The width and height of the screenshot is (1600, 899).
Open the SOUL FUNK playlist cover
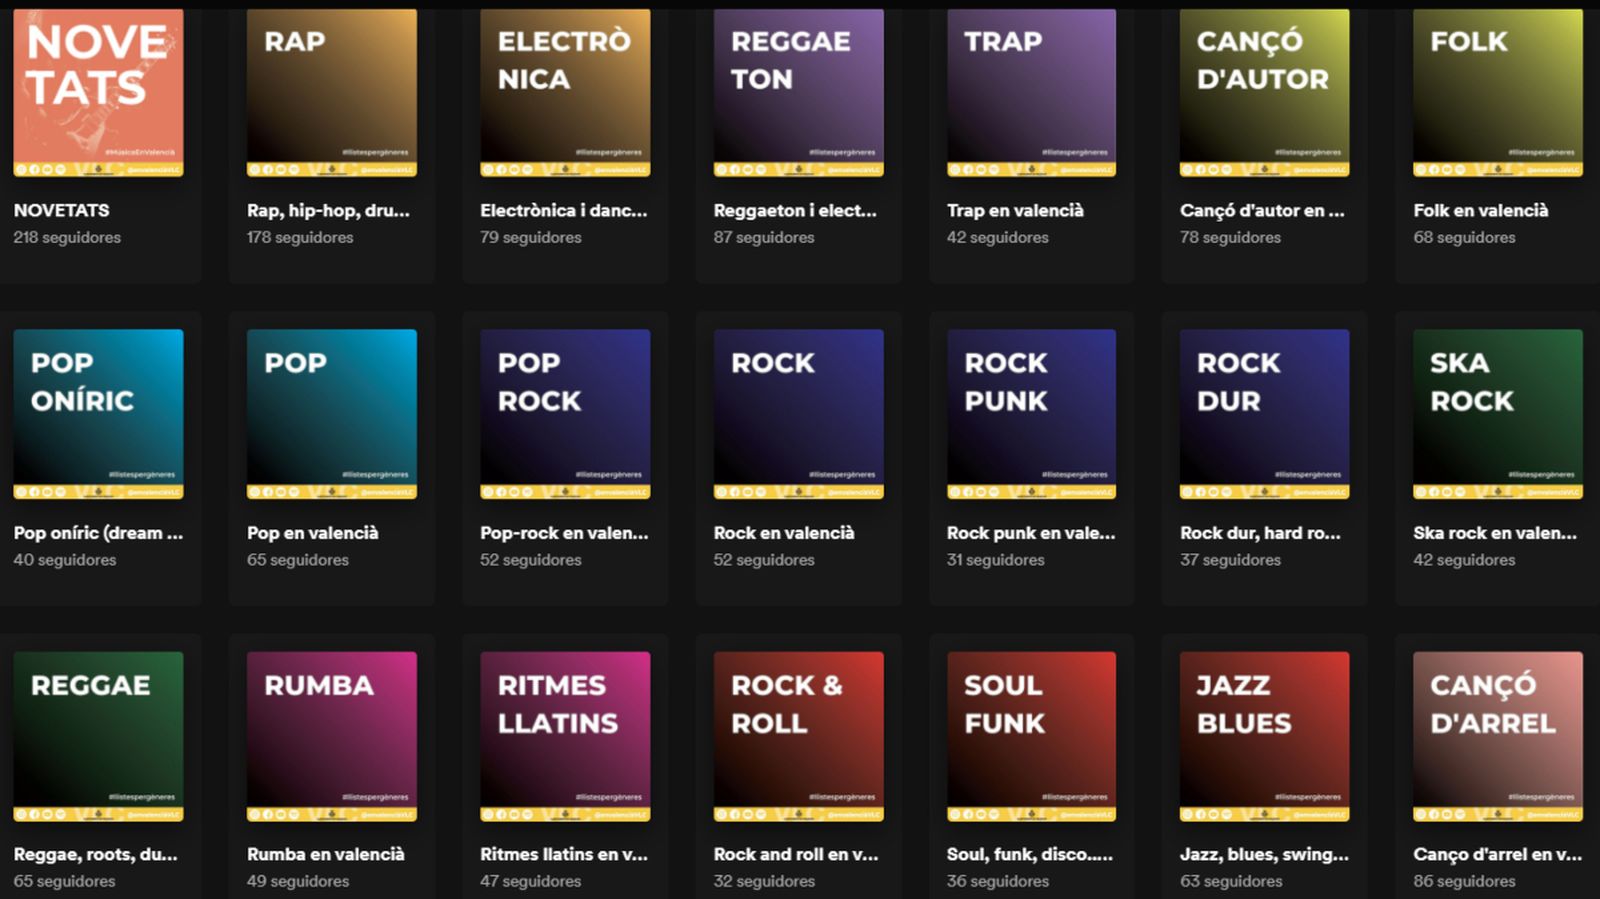1030,737
